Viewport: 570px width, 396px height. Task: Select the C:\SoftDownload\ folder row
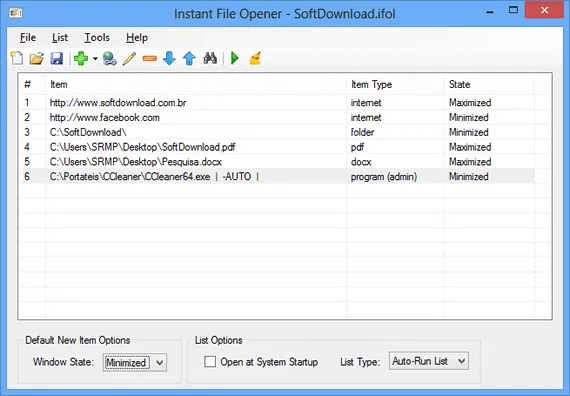click(x=277, y=132)
